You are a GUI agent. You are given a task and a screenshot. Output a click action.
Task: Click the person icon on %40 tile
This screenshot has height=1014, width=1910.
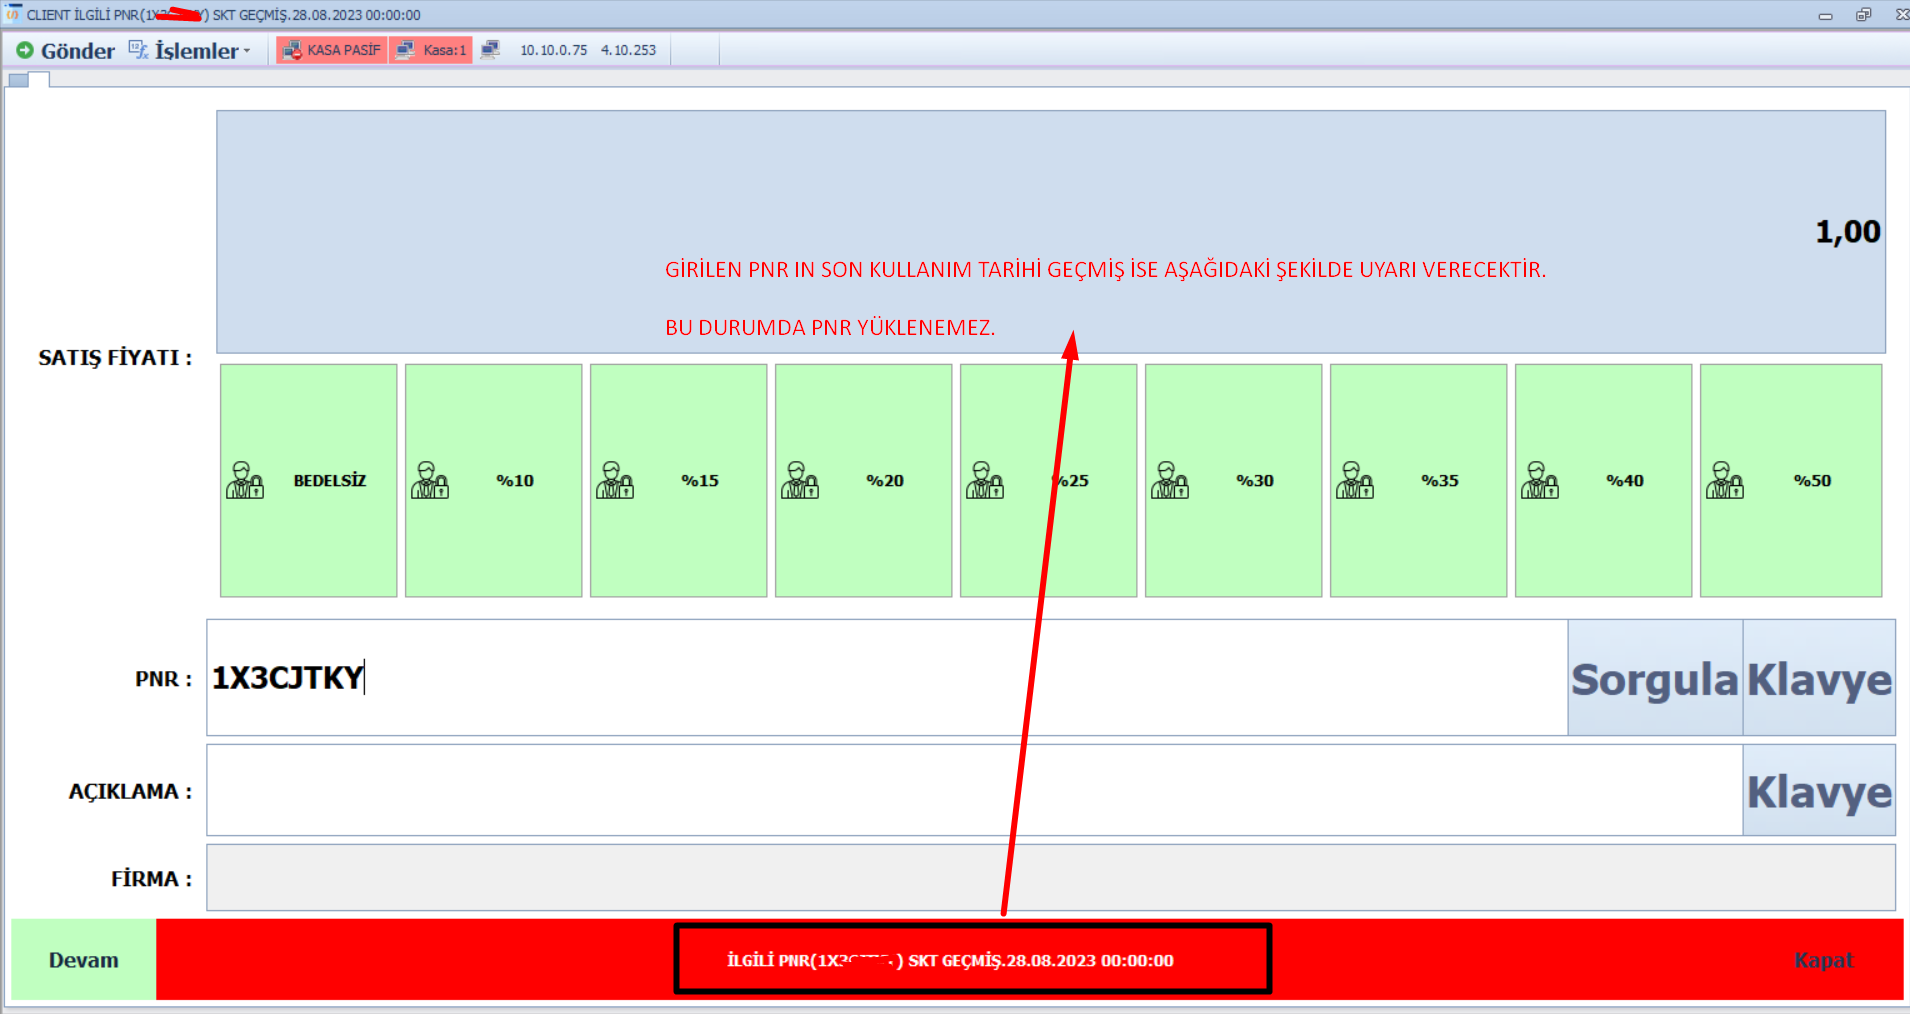(x=1540, y=481)
